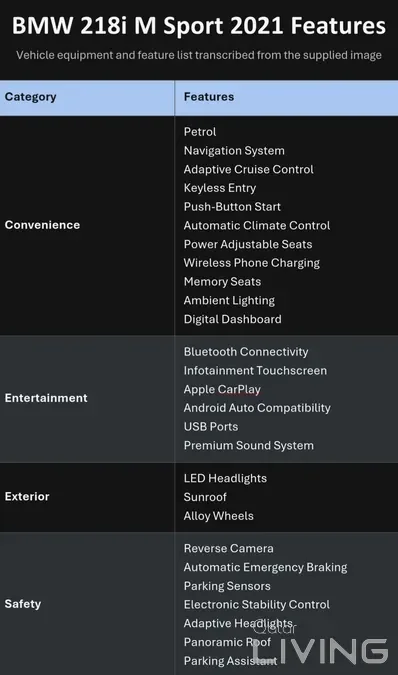Select the Adaptive Cruise Control entry
Image resolution: width=398 pixels, height=675 pixels.
click(x=249, y=170)
